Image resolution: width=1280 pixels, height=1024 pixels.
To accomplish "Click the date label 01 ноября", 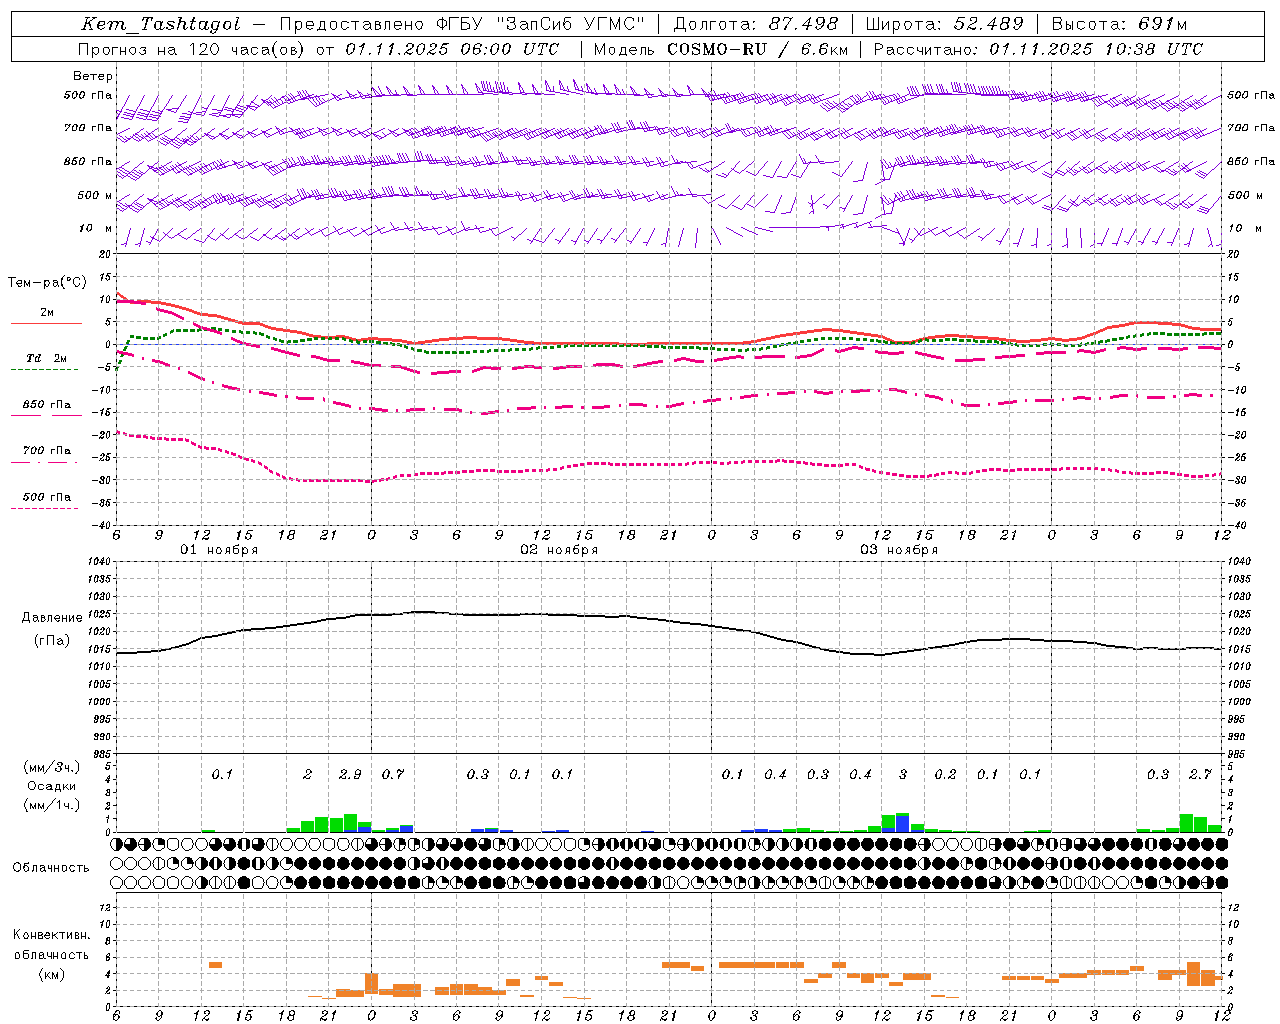I will (219, 550).
